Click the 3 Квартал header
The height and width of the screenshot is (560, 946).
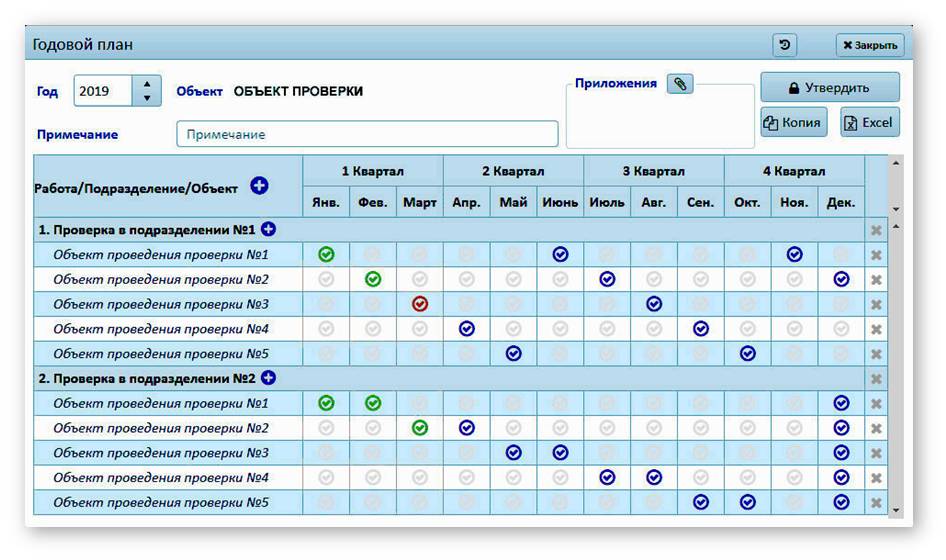(x=654, y=171)
